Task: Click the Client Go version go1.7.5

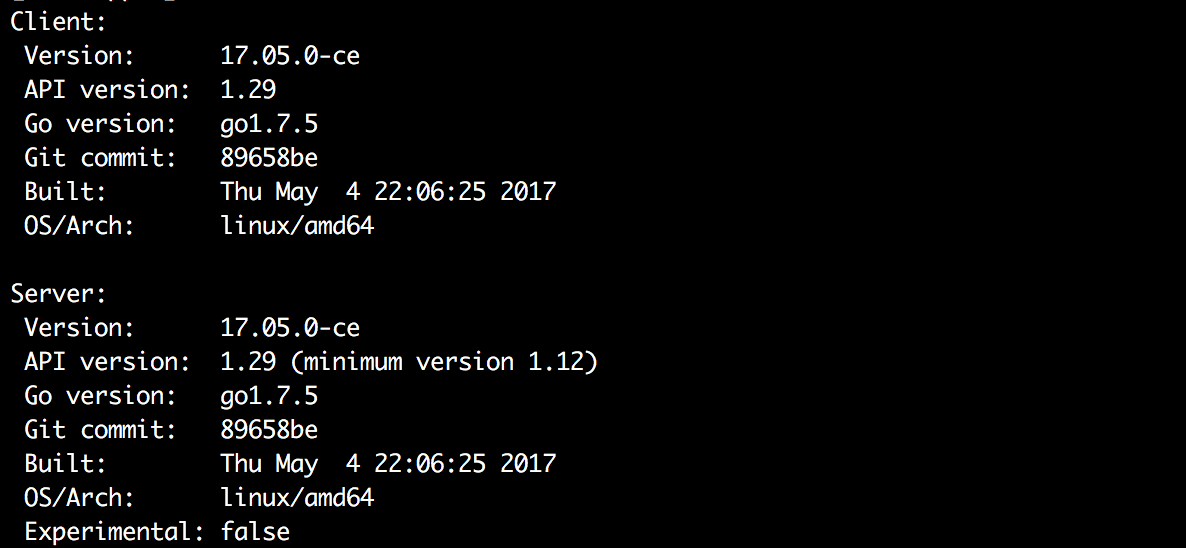Action: click(x=269, y=124)
